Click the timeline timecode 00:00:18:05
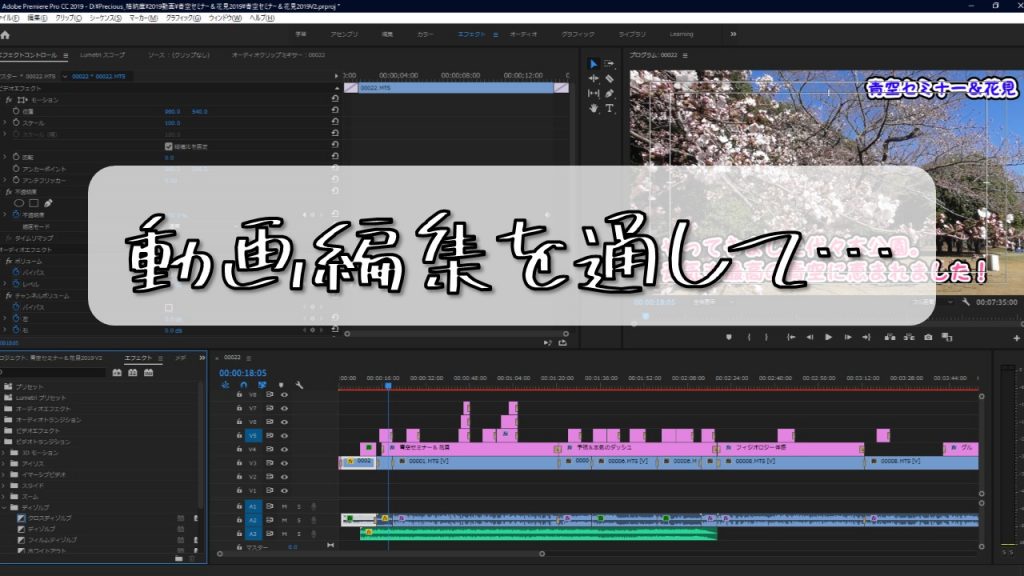 (x=242, y=373)
